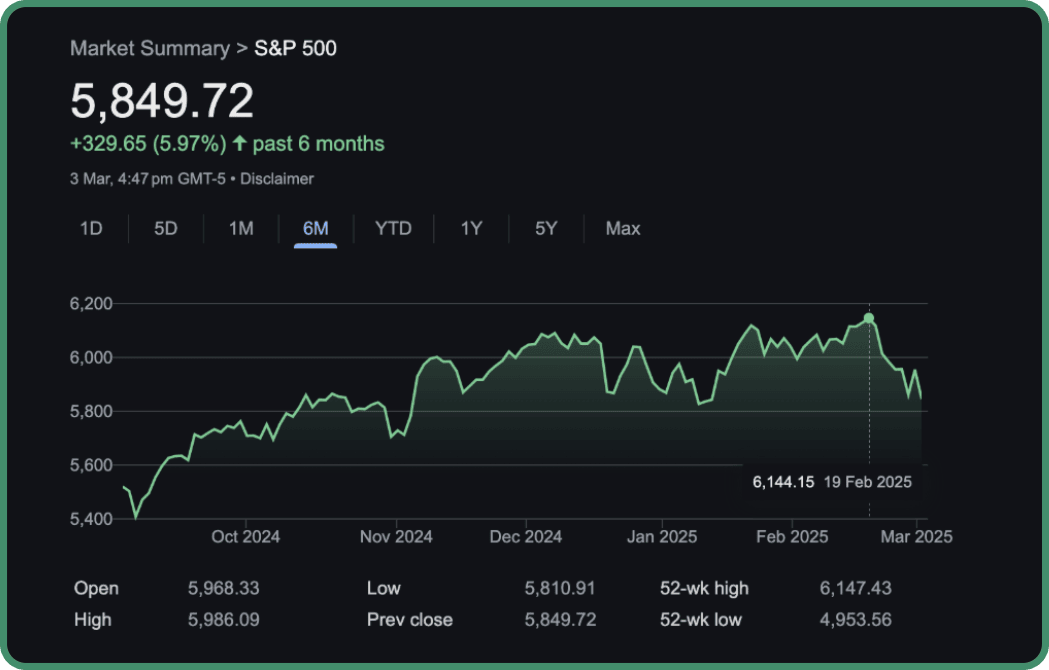
Task: Click the High value 5,986.09
Action: pos(223,620)
